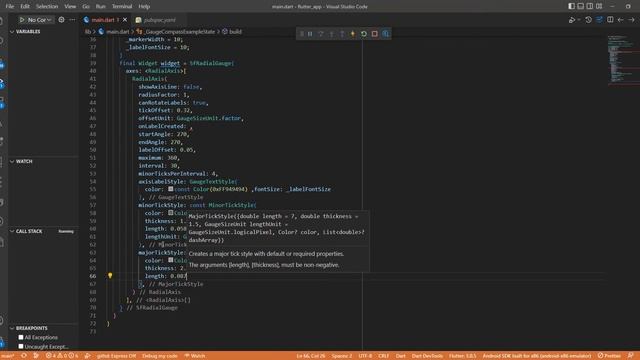This screenshot has height=360, width=640.
Task: Click the main.dart breadcrumb segment
Action: pos(118,31)
